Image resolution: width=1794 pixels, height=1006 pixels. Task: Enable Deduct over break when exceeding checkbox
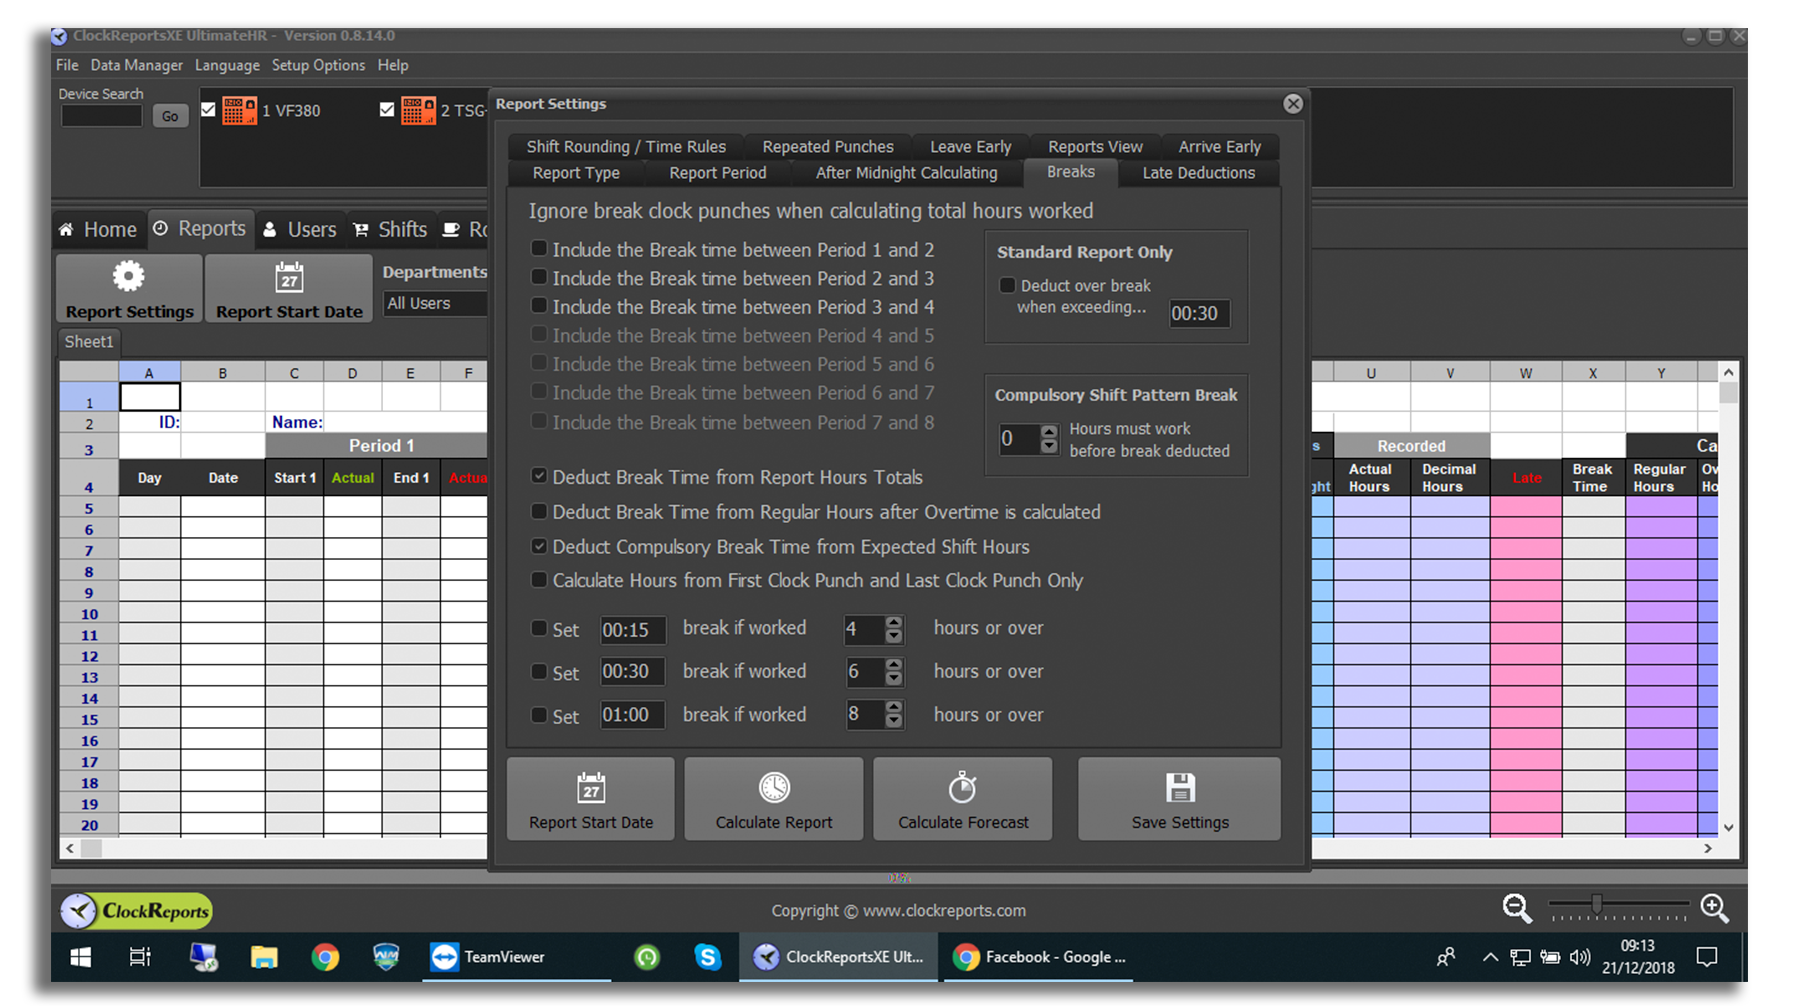(1007, 286)
